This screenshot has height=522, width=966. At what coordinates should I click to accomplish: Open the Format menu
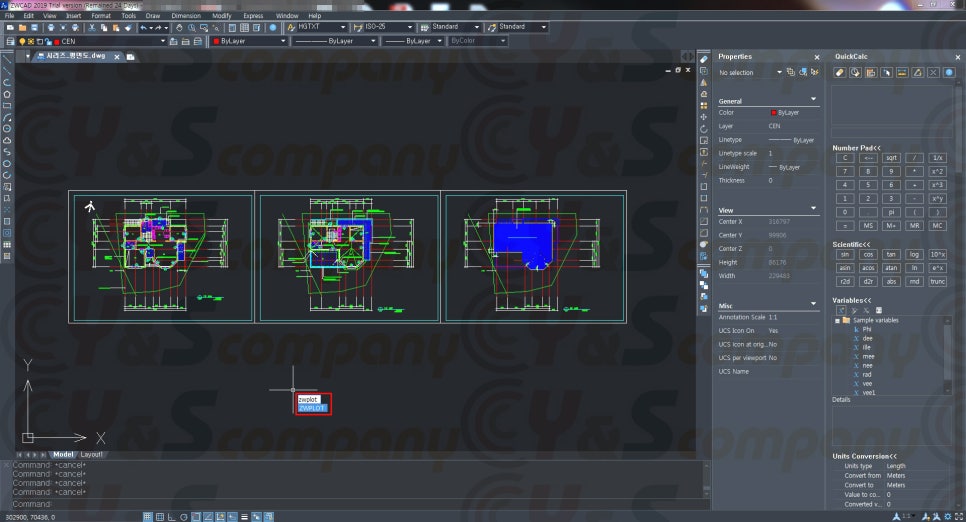101,15
